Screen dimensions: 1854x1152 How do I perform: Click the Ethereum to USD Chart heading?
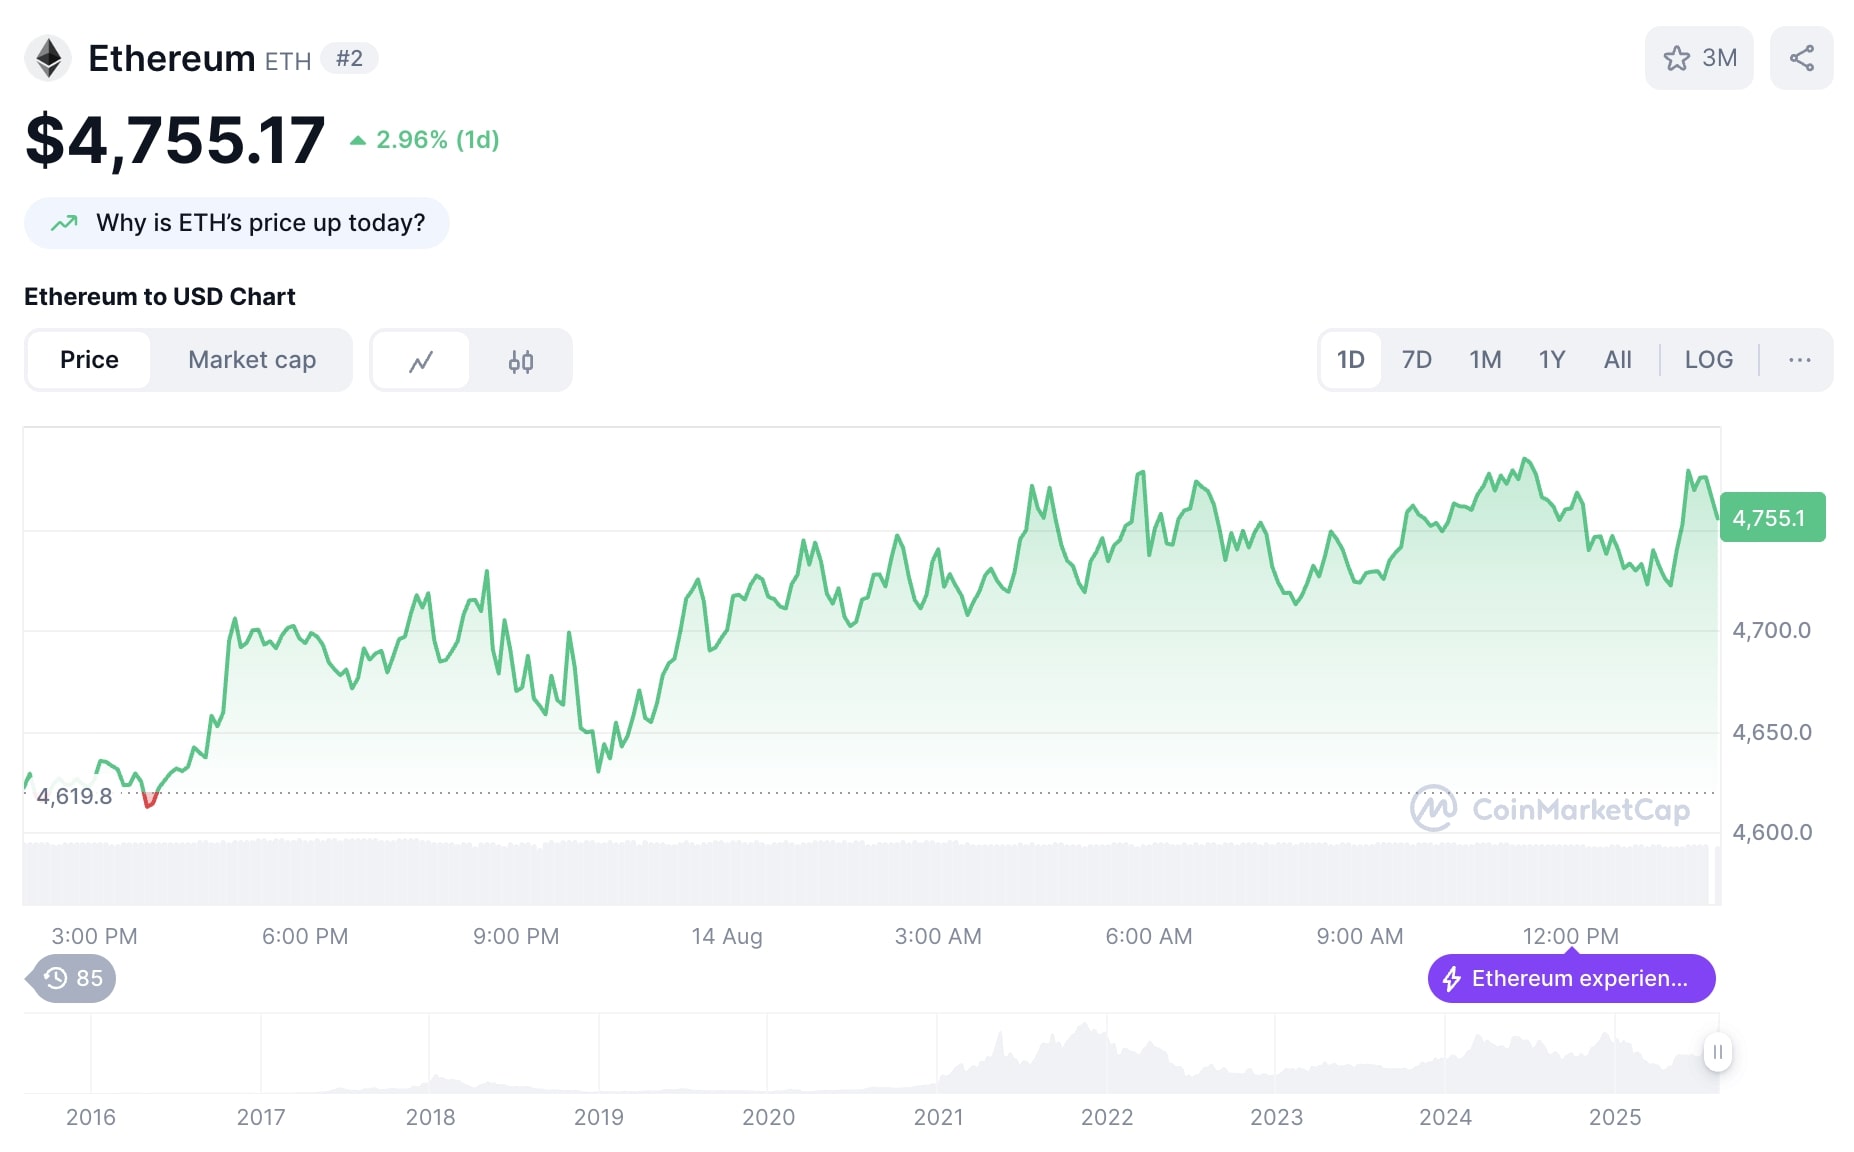click(x=160, y=297)
